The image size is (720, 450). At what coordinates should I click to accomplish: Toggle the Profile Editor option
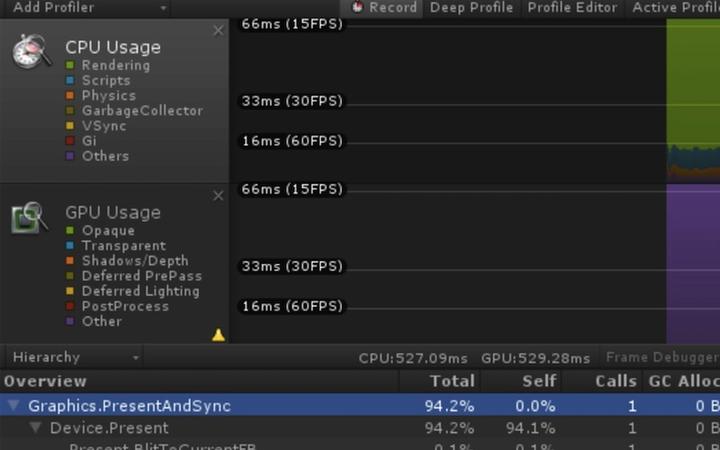tap(572, 8)
